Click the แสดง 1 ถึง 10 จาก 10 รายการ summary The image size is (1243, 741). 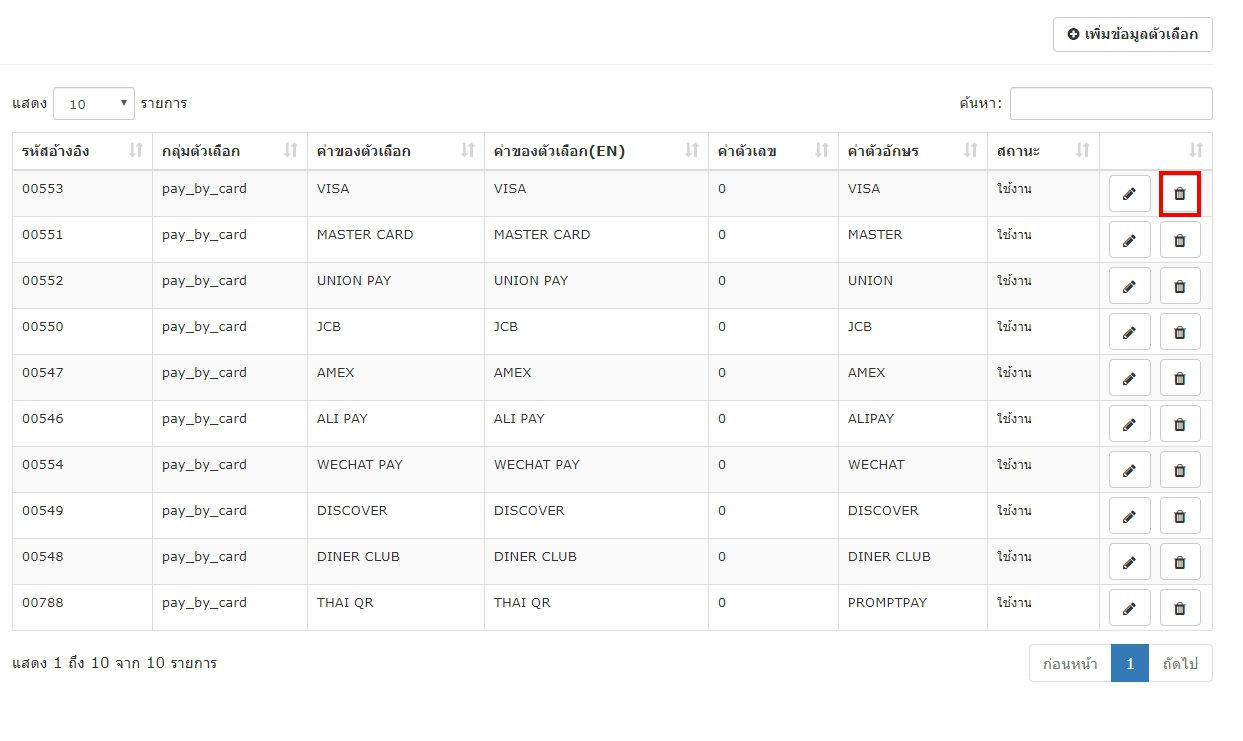click(115, 663)
